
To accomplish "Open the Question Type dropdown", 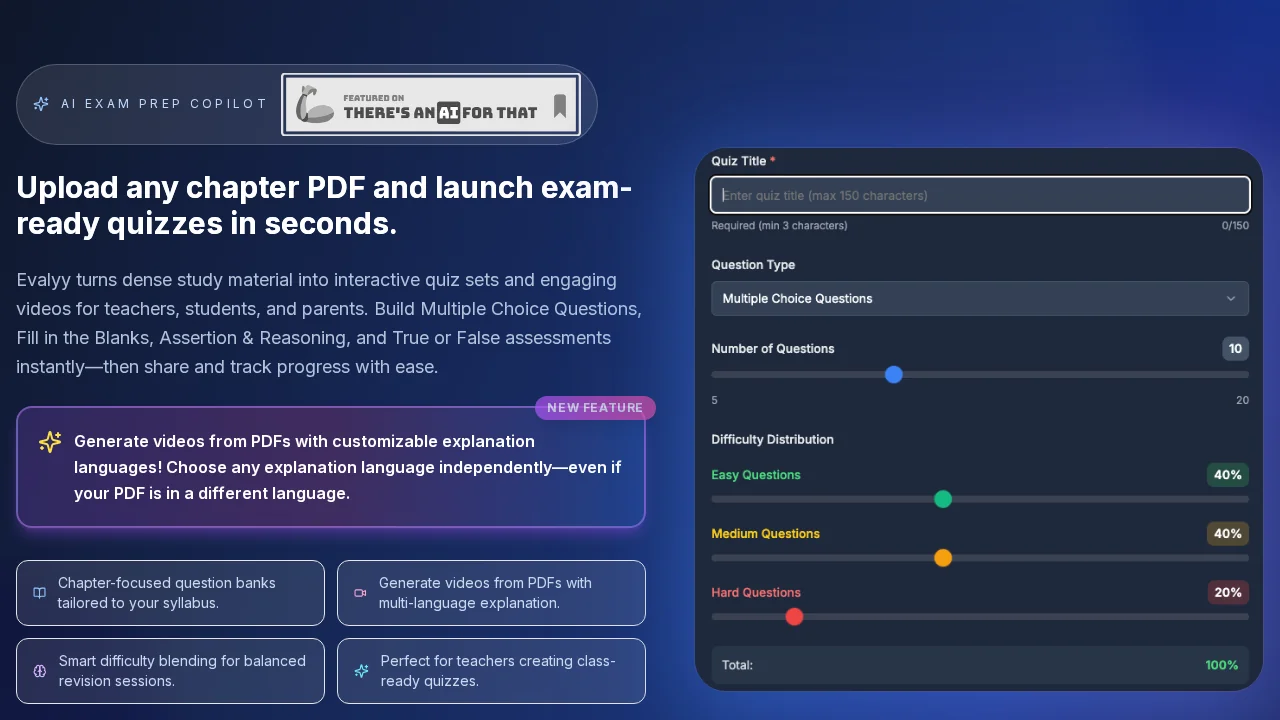I will (x=980, y=298).
